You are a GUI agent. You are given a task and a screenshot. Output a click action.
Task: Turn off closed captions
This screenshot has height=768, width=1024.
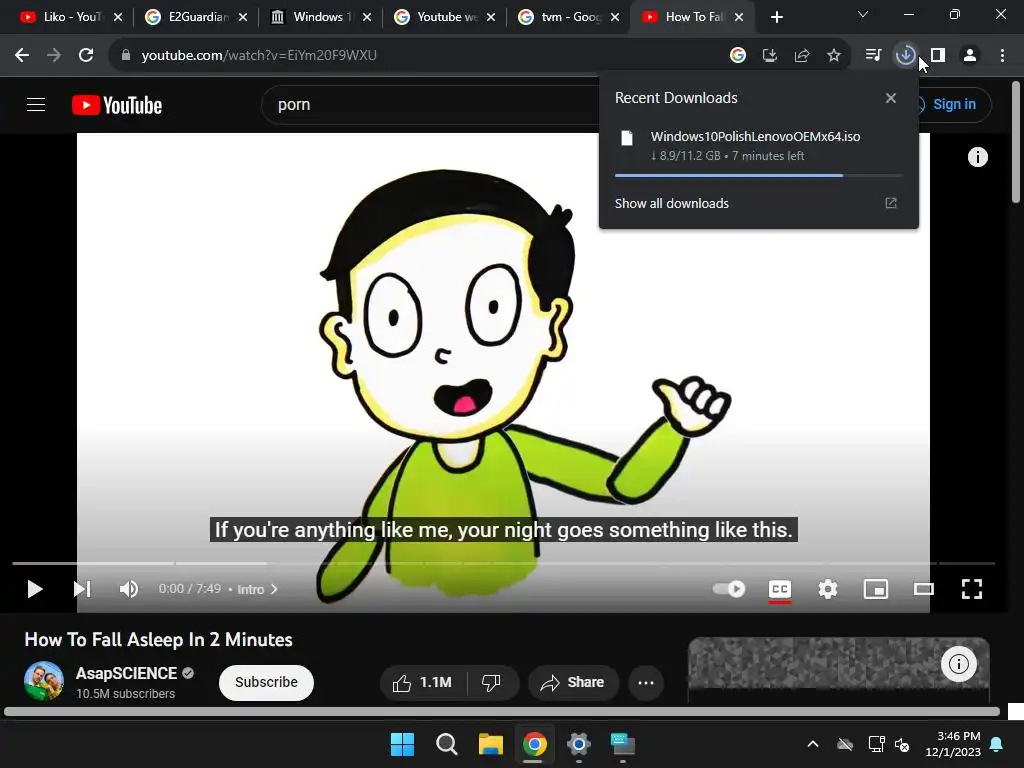point(780,590)
